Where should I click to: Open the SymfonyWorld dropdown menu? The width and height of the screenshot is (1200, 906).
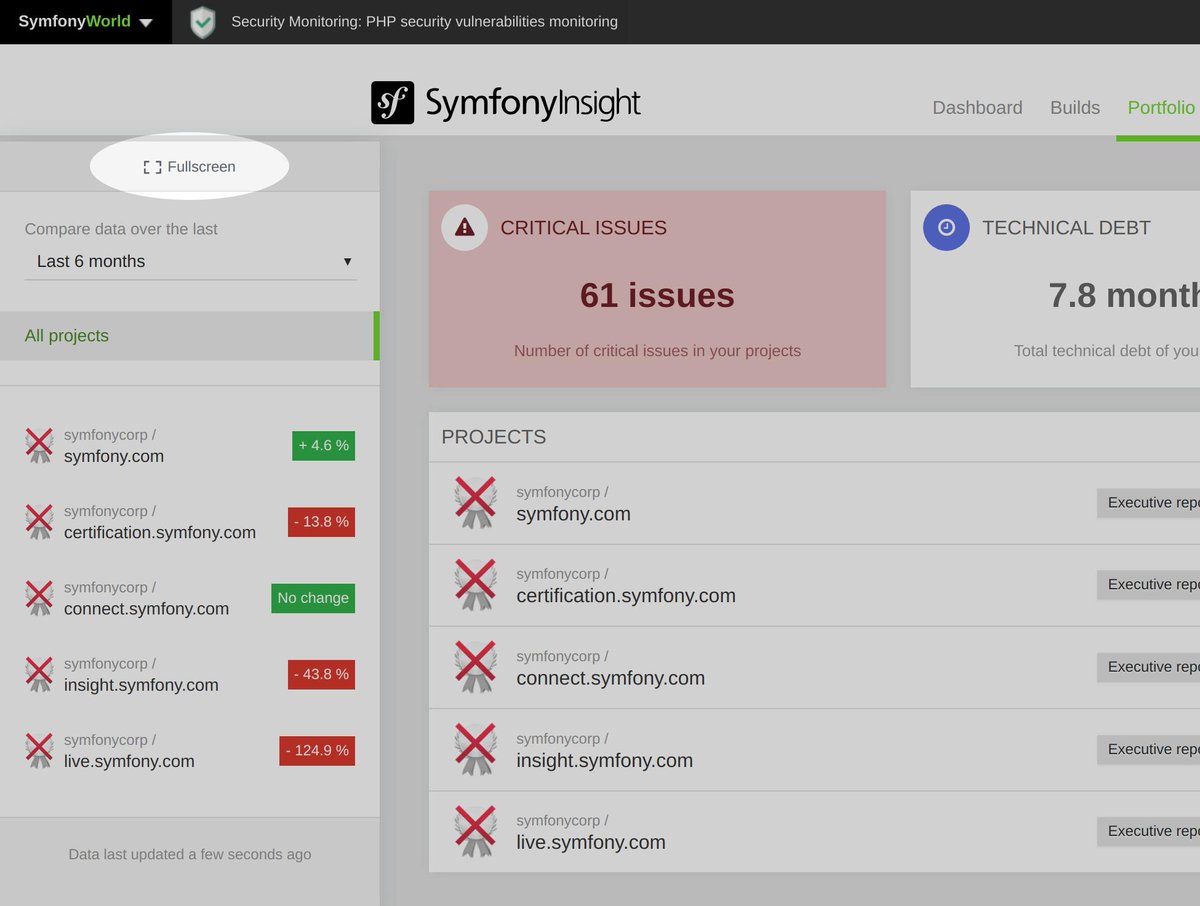click(x=85, y=21)
